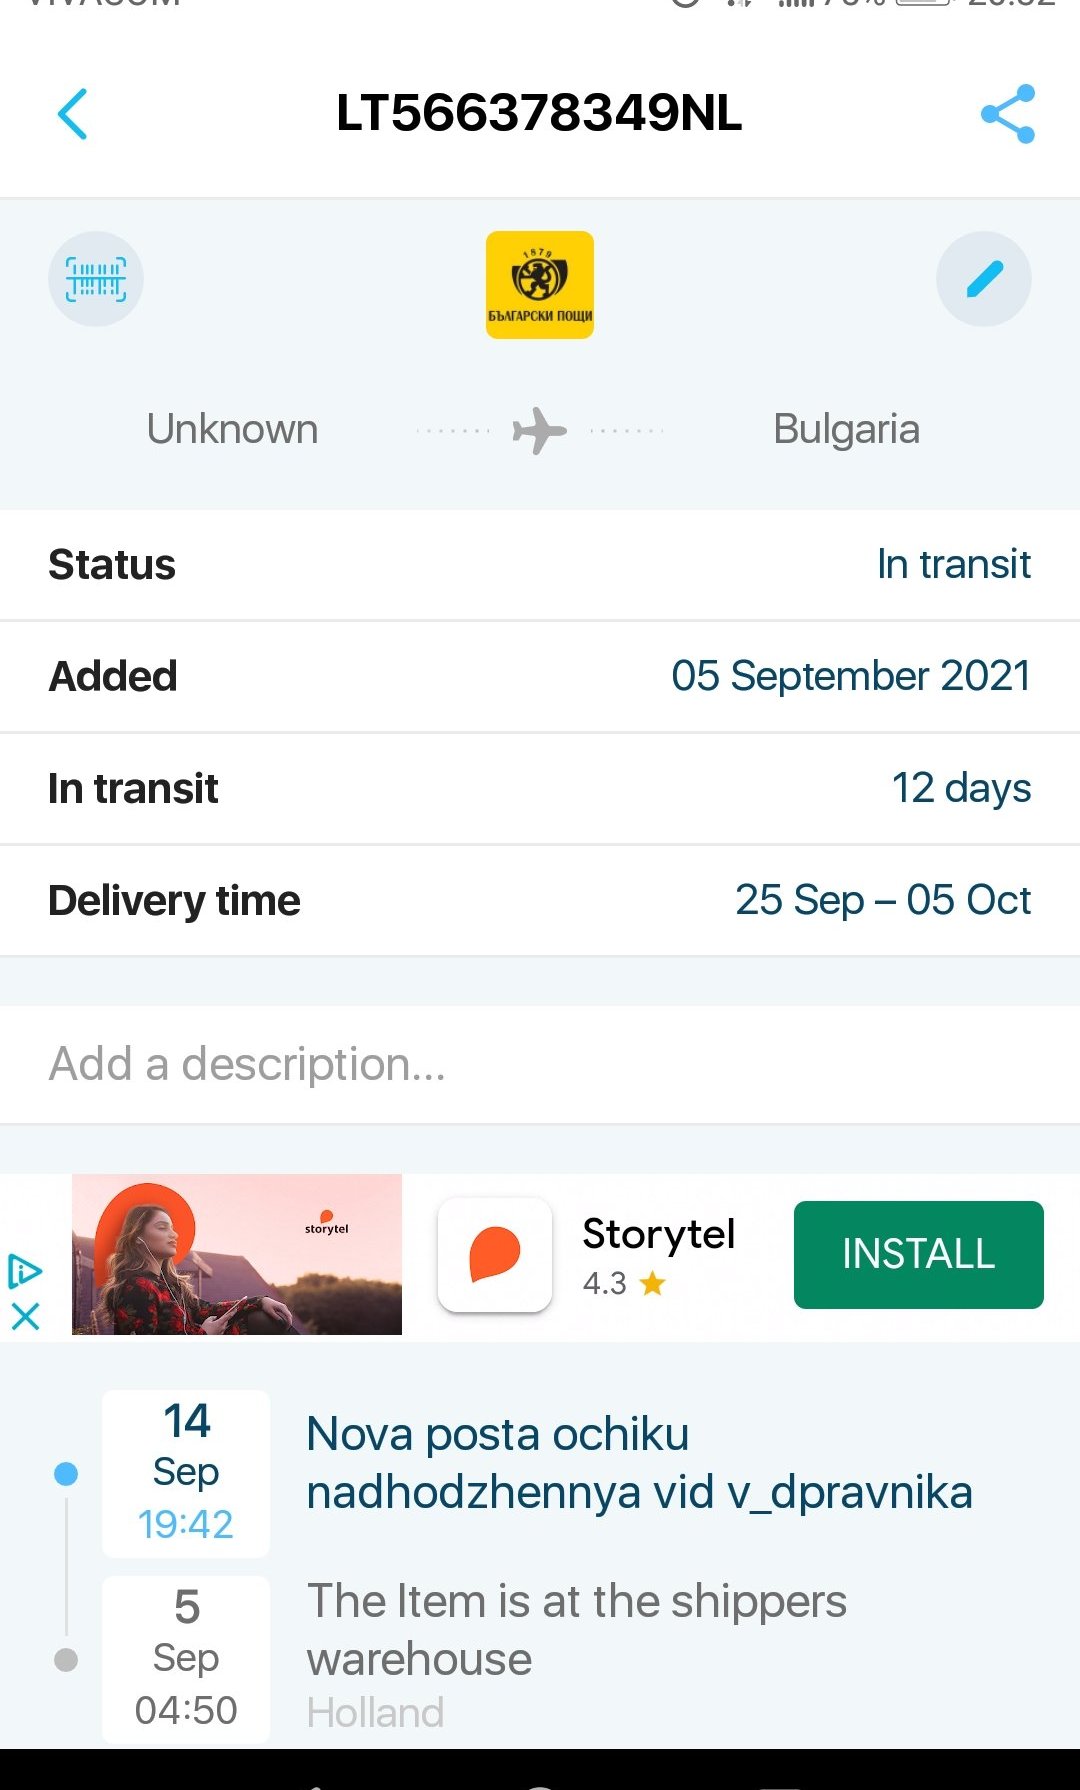The image size is (1080, 1790).
Task: Tap the back arrow icon
Action: pos(73,114)
